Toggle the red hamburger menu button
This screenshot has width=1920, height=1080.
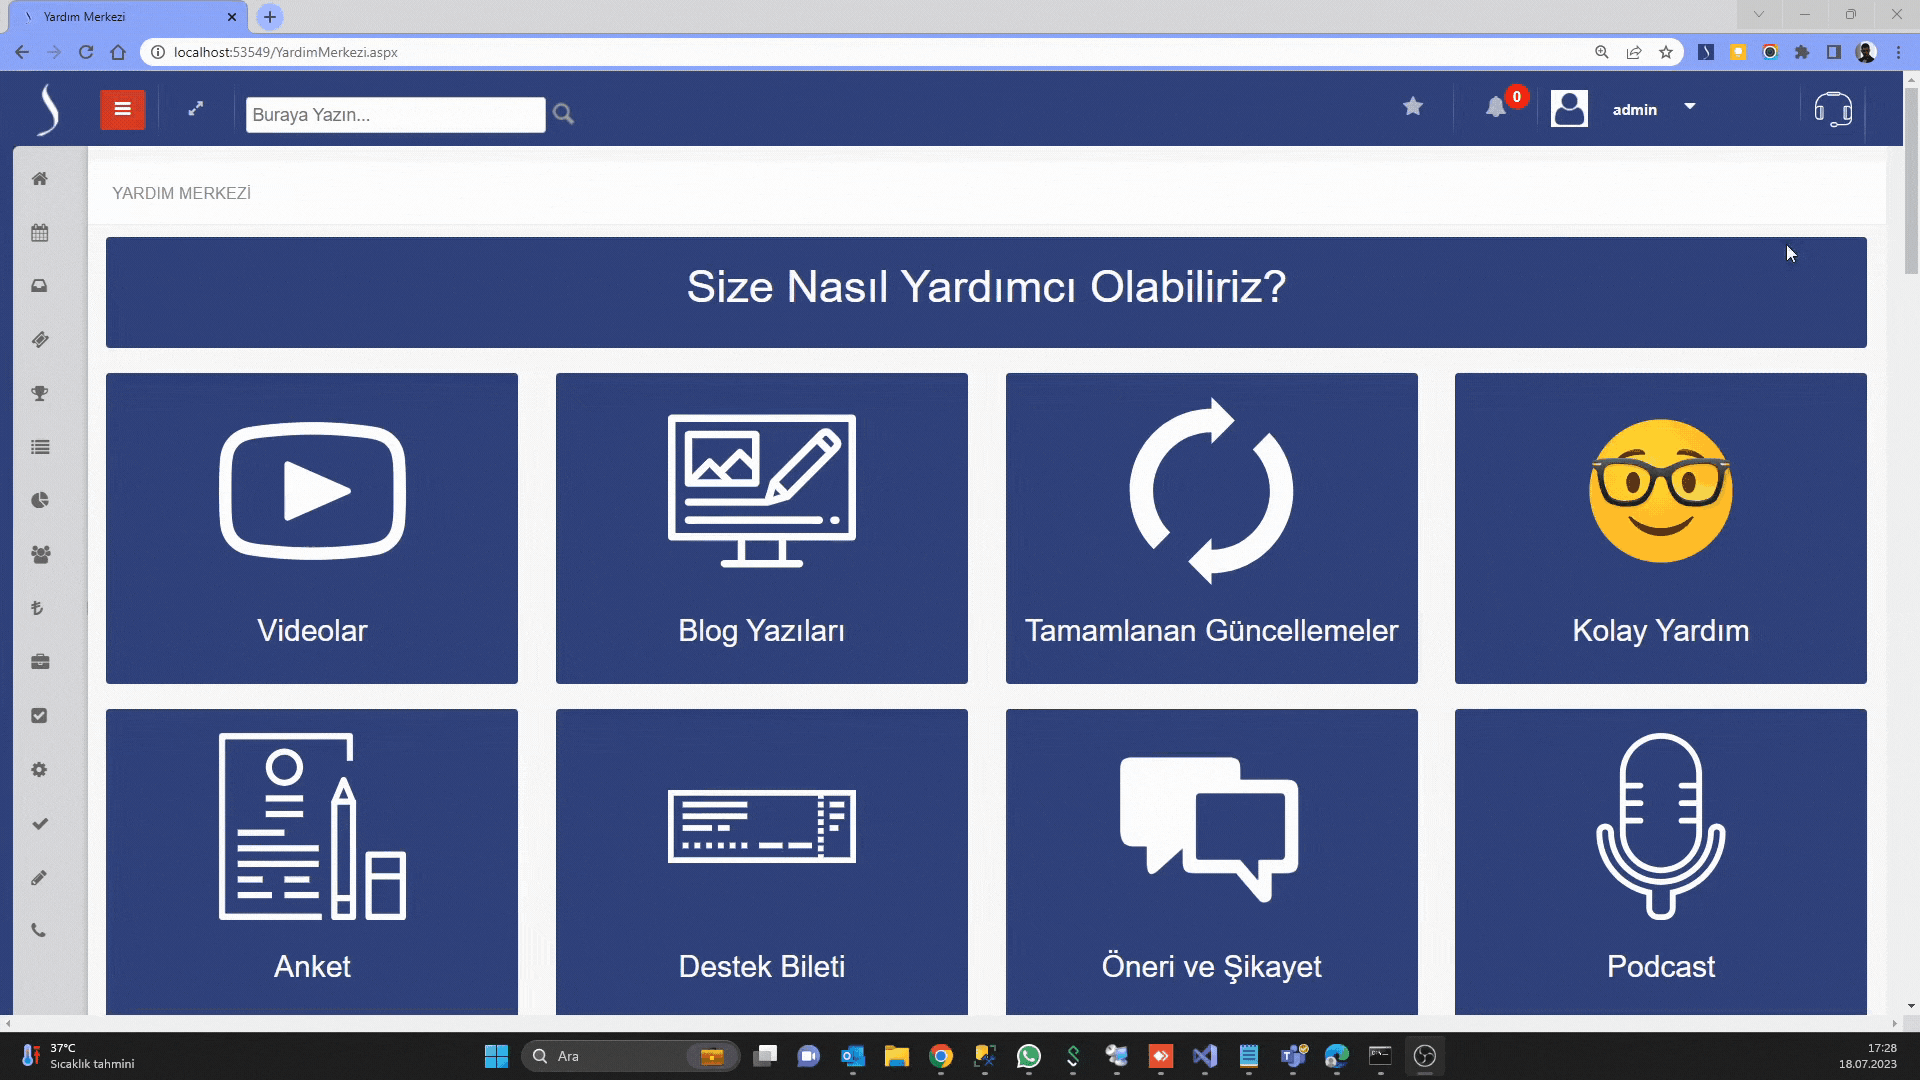(x=122, y=109)
